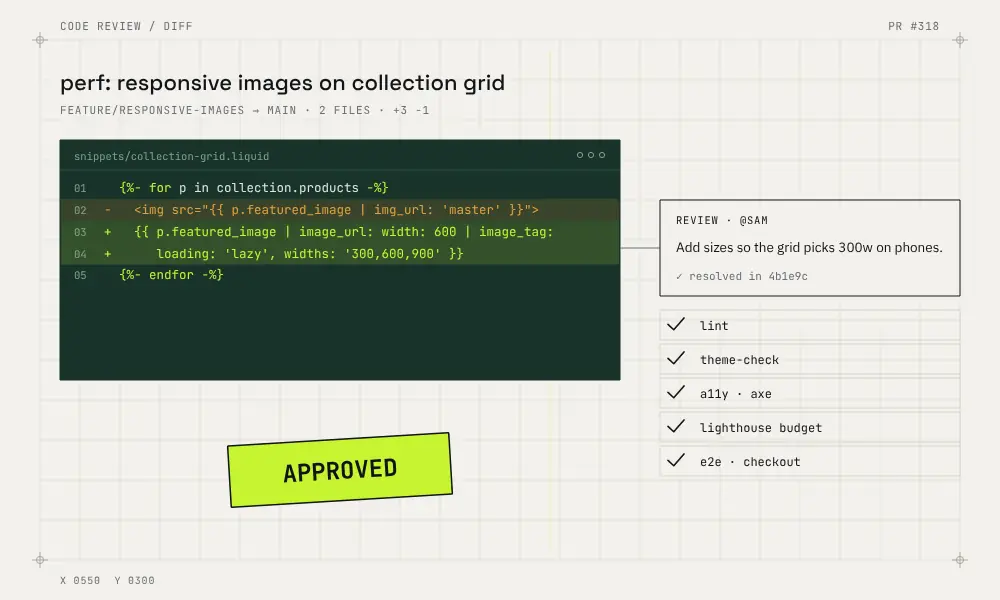Click the PR title 'perf: responsive images on collection grid'

pyautogui.click(x=283, y=83)
